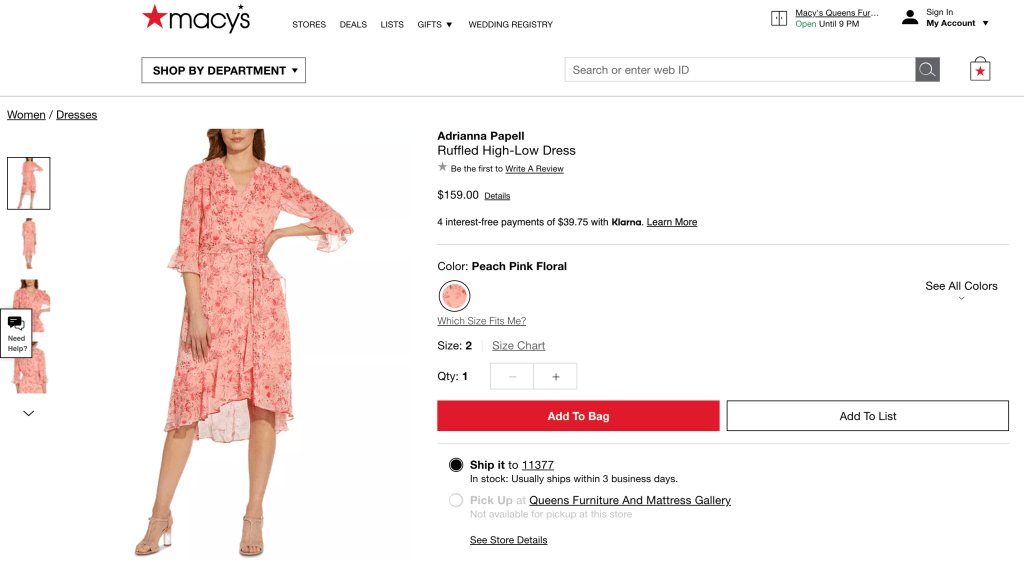Increase quantity with plus button
Image resolution: width=1024 pixels, height=563 pixels.
[556, 377]
